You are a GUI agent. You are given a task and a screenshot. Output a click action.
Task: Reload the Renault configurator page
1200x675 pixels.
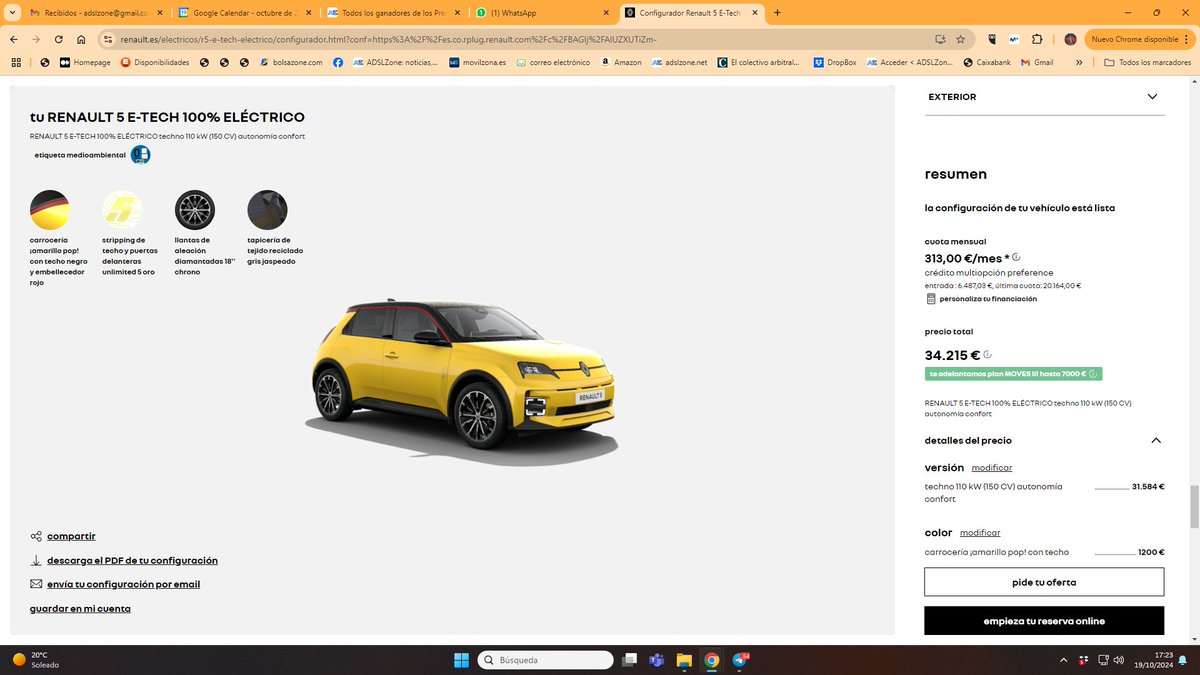tap(59, 39)
